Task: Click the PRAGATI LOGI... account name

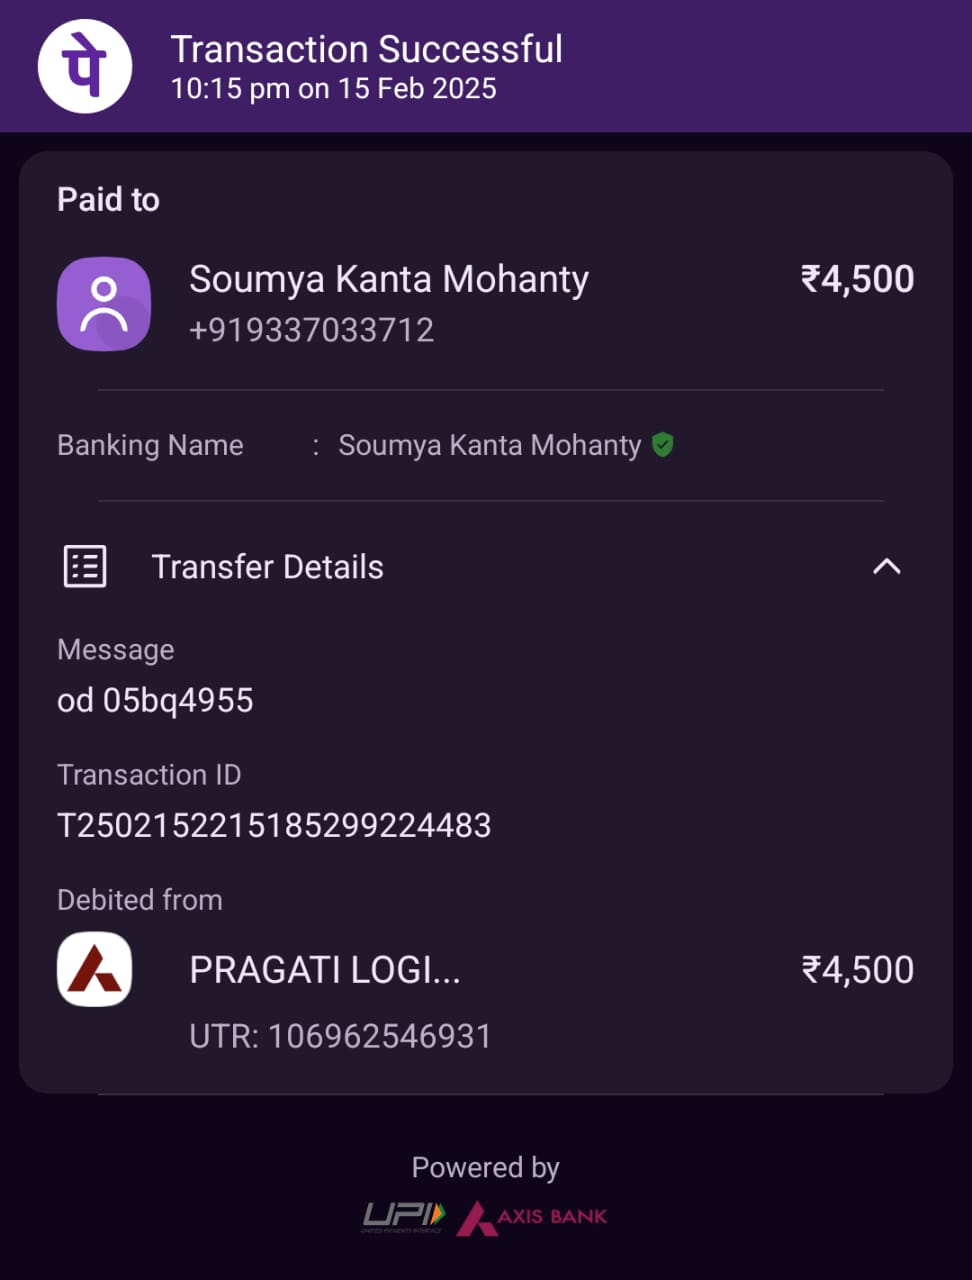Action: tap(325, 970)
